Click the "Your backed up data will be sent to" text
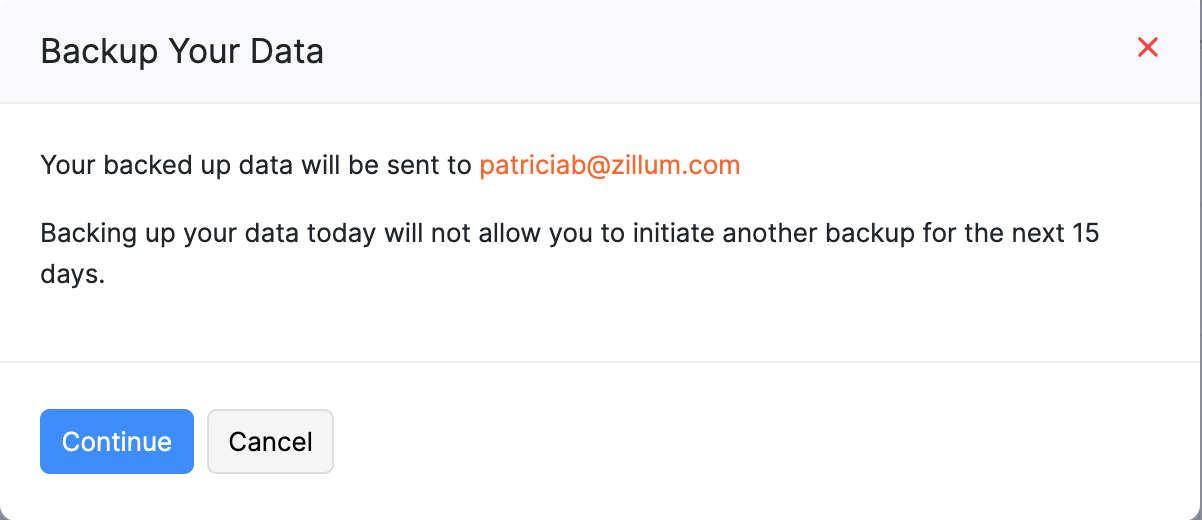Viewport: 1202px width, 520px height. click(x=255, y=165)
